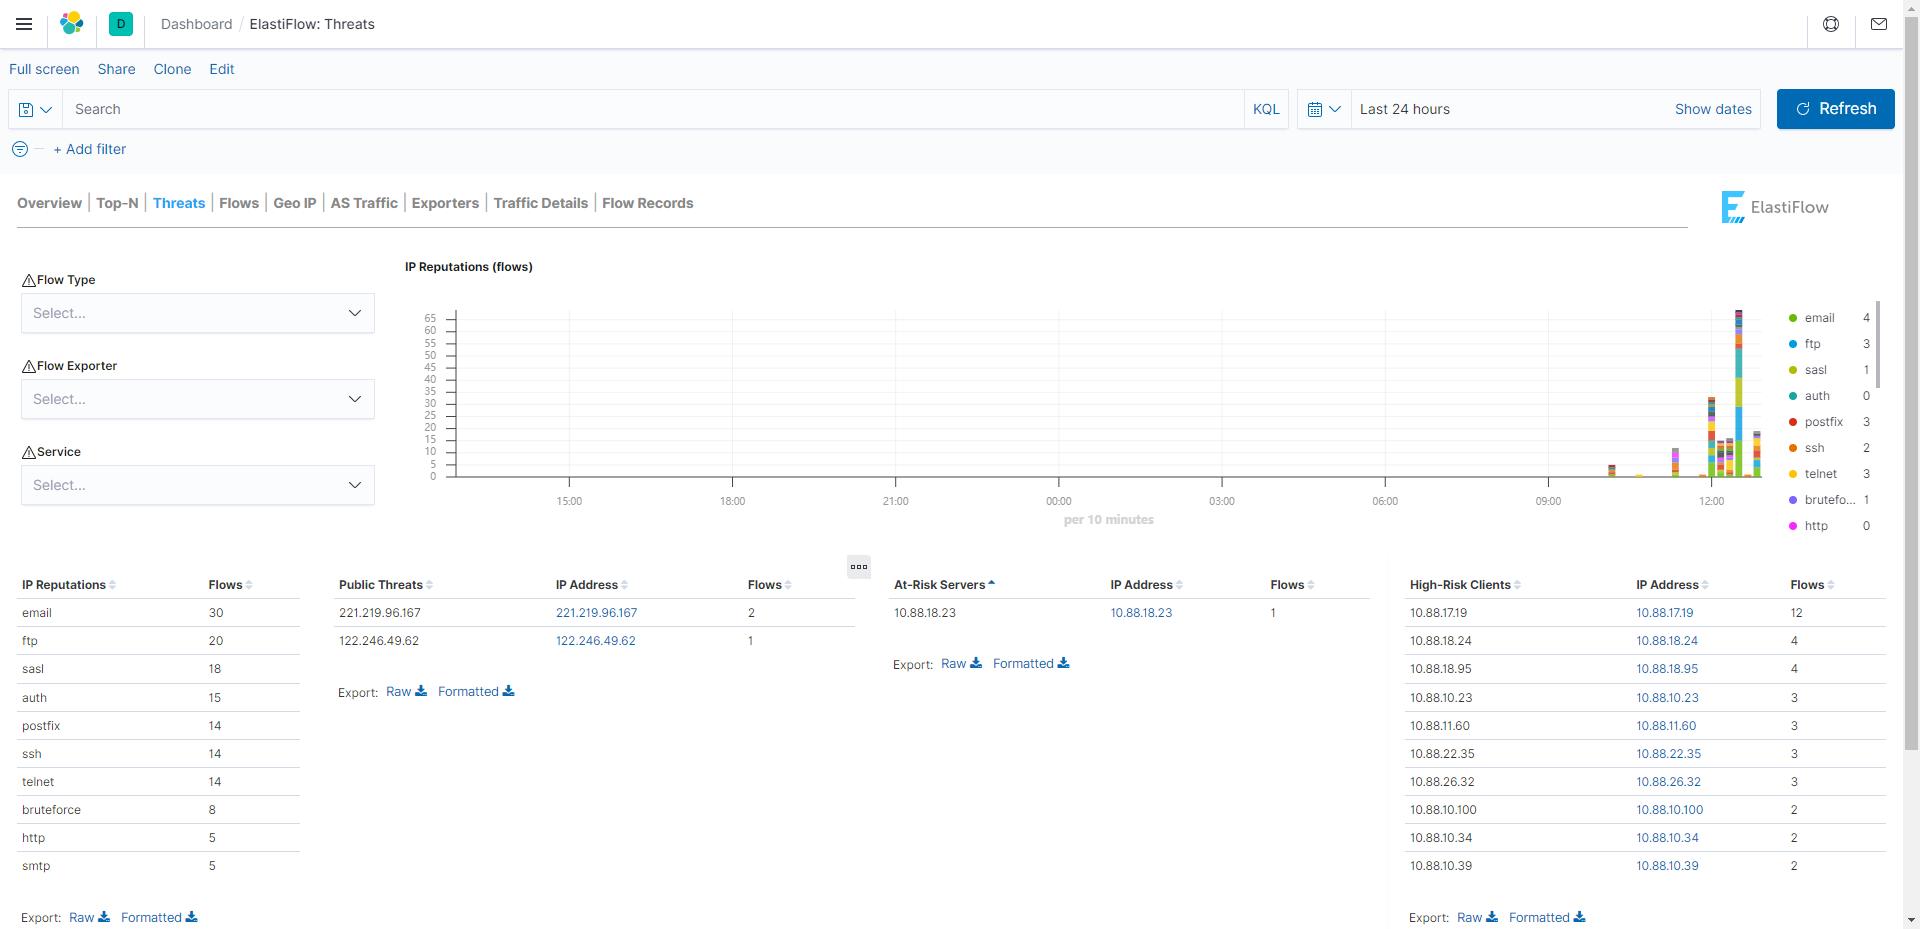Download Raw export for At-Risk Servers
Viewport: 1920px width, 929px height.
(x=961, y=663)
